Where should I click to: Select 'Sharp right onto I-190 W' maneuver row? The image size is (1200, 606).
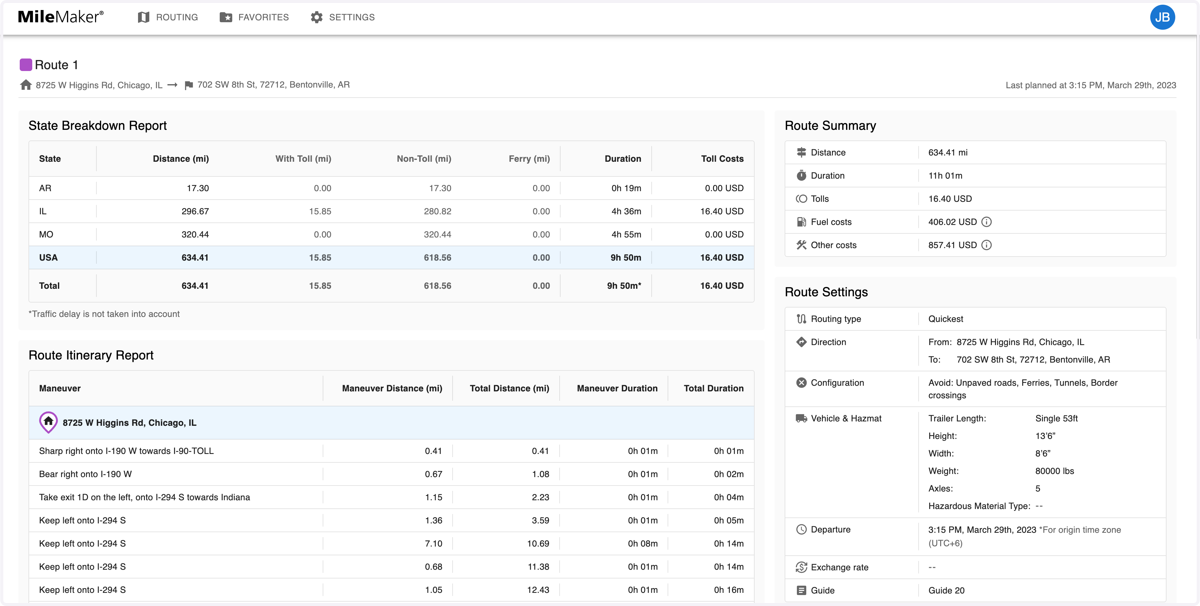pyautogui.click(x=391, y=451)
